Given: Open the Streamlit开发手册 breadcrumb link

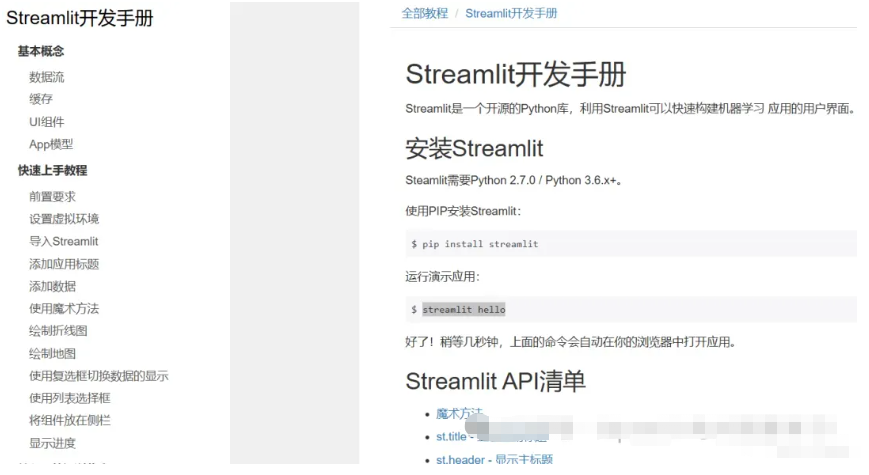Looking at the screenshot, I should click(x=511, y=13).
